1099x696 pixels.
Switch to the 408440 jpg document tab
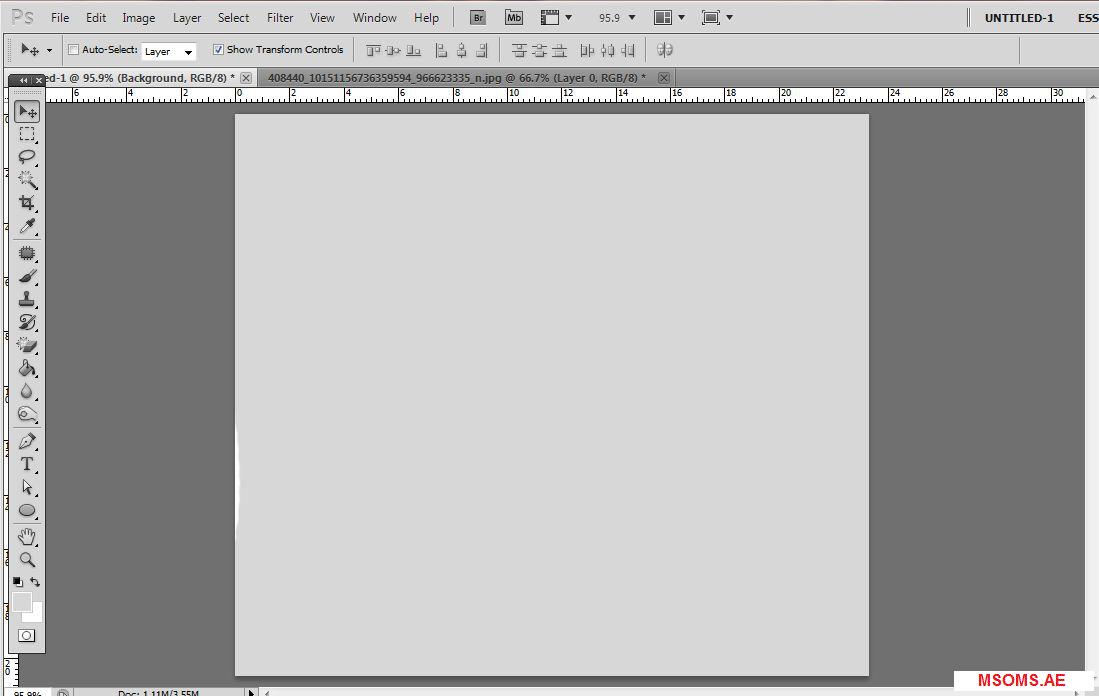(456, 77)
